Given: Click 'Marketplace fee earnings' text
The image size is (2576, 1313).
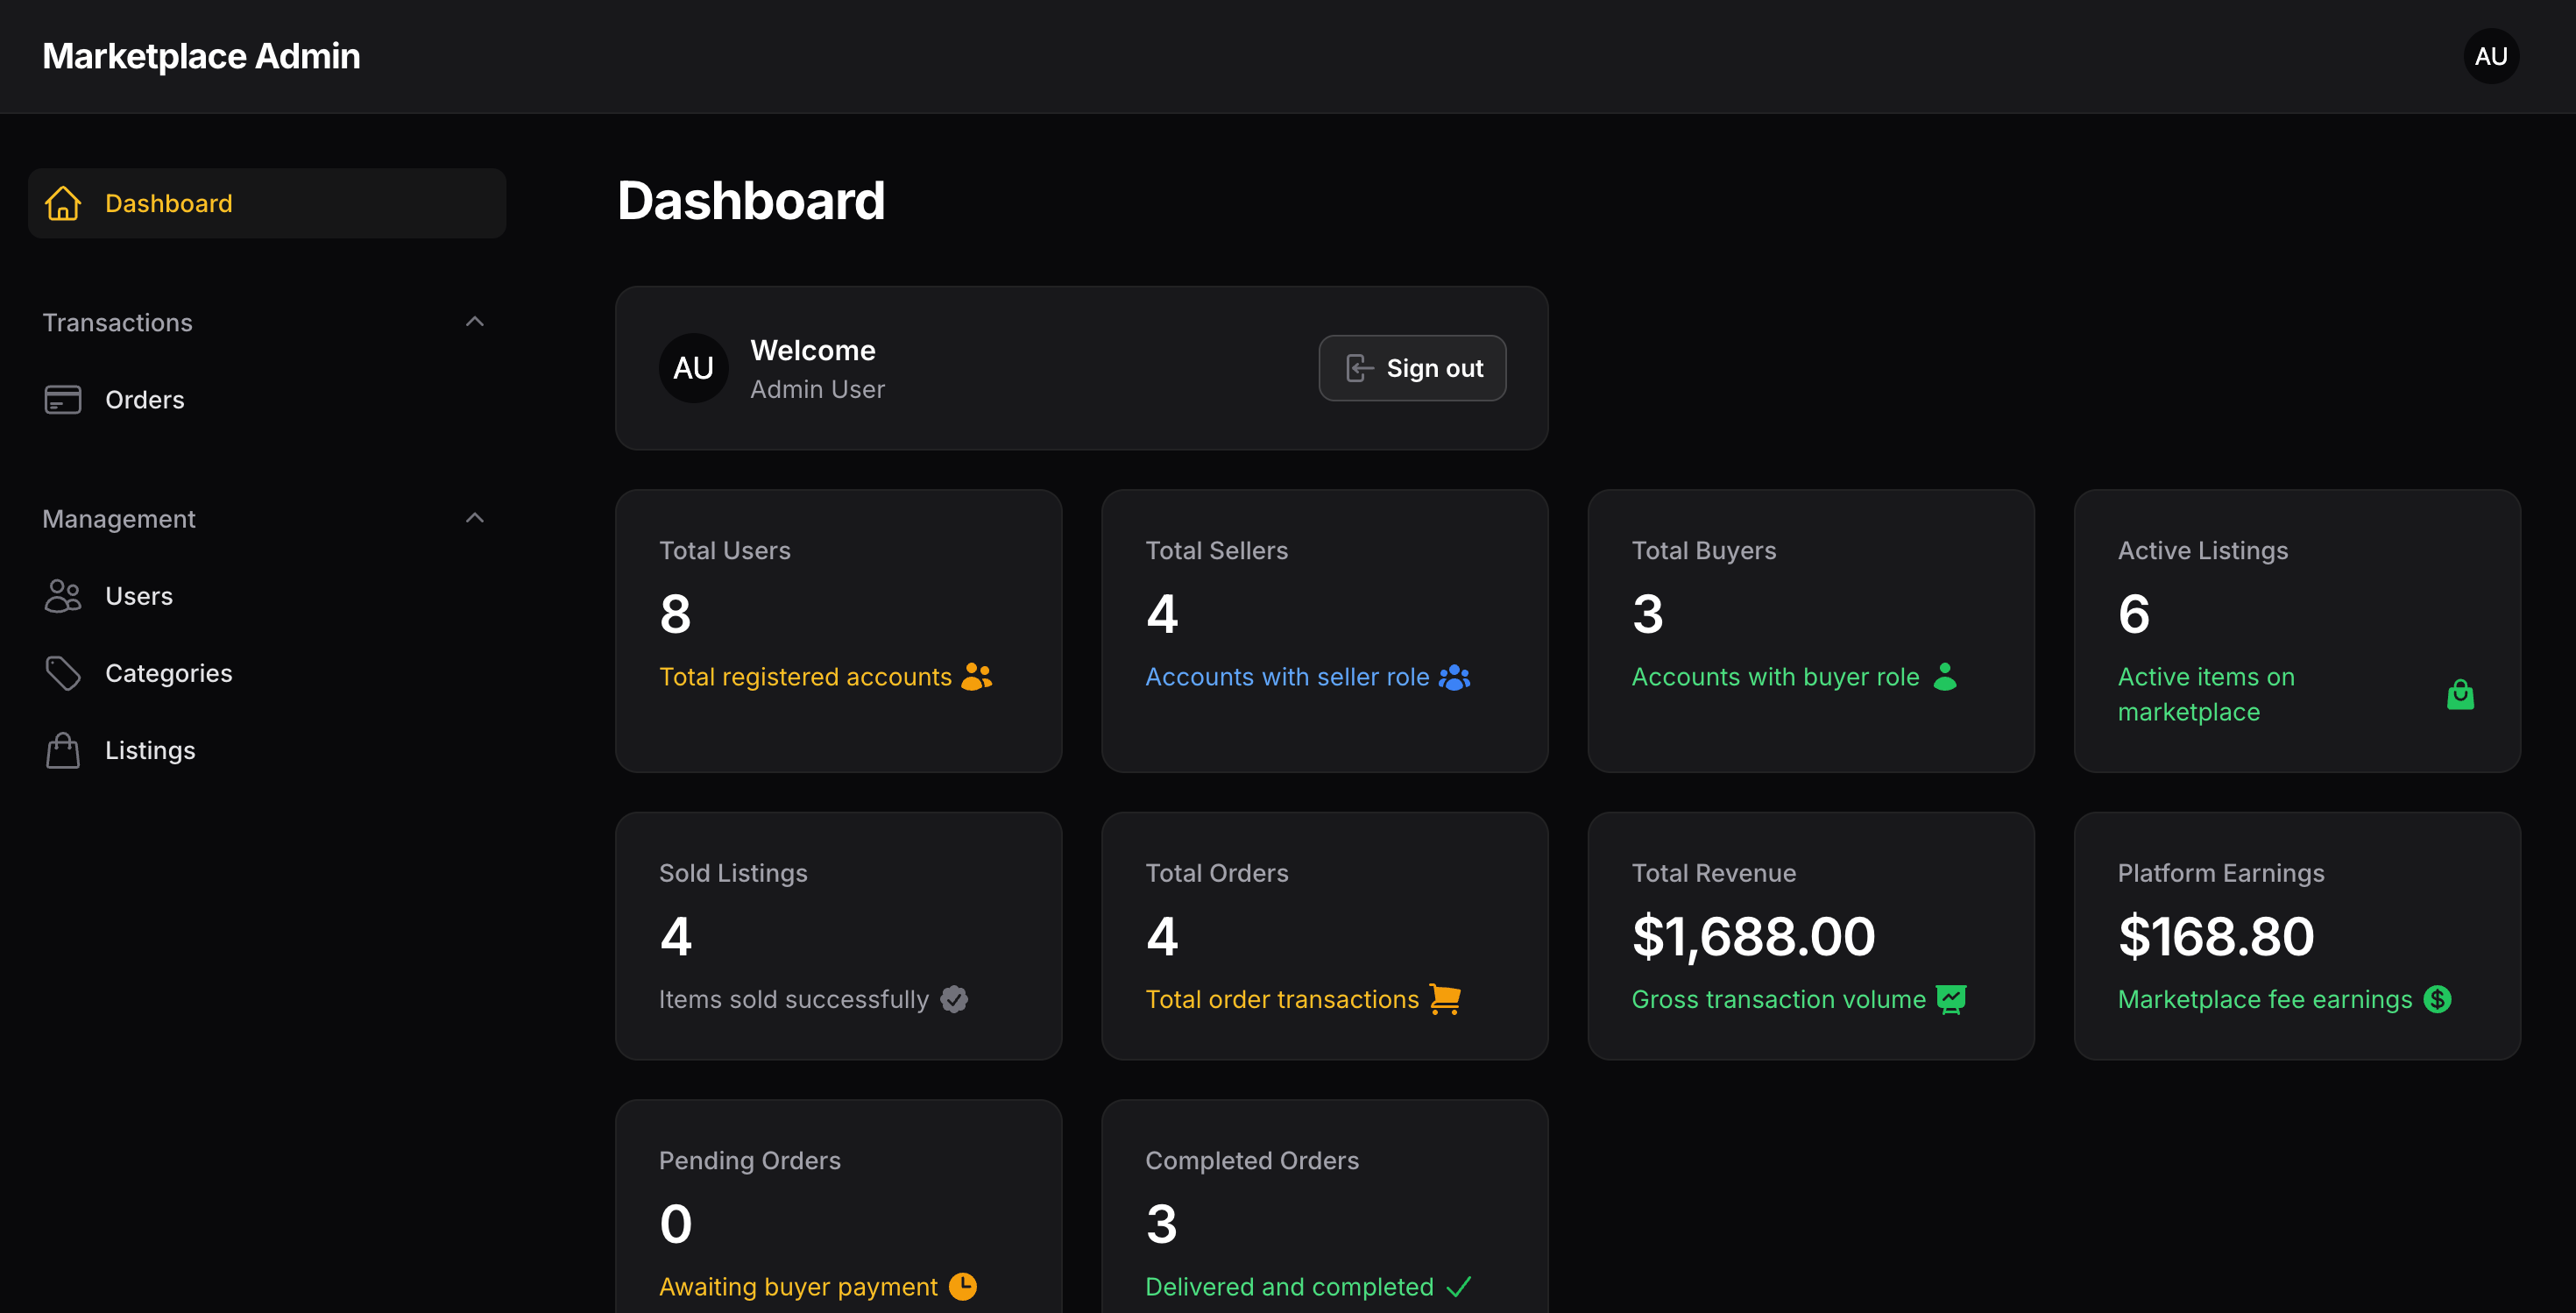Looking at the screenshot, I should coord(2264,999).
